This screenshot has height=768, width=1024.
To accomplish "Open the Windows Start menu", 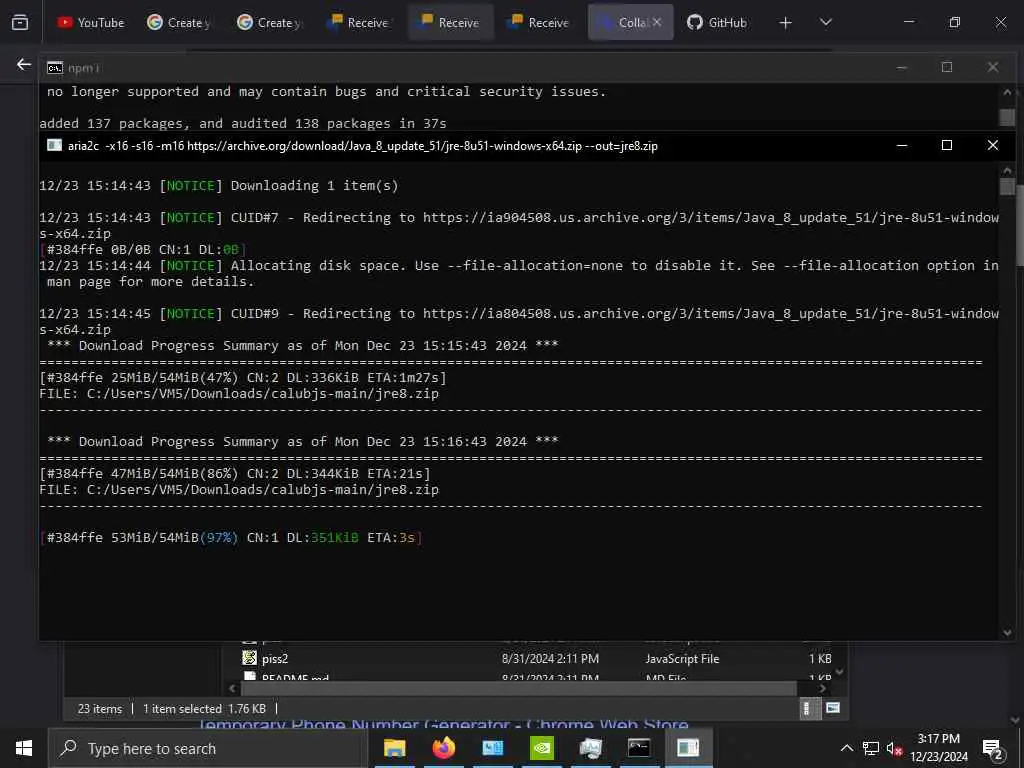I will pyautogui.click(x=24, y=748).
